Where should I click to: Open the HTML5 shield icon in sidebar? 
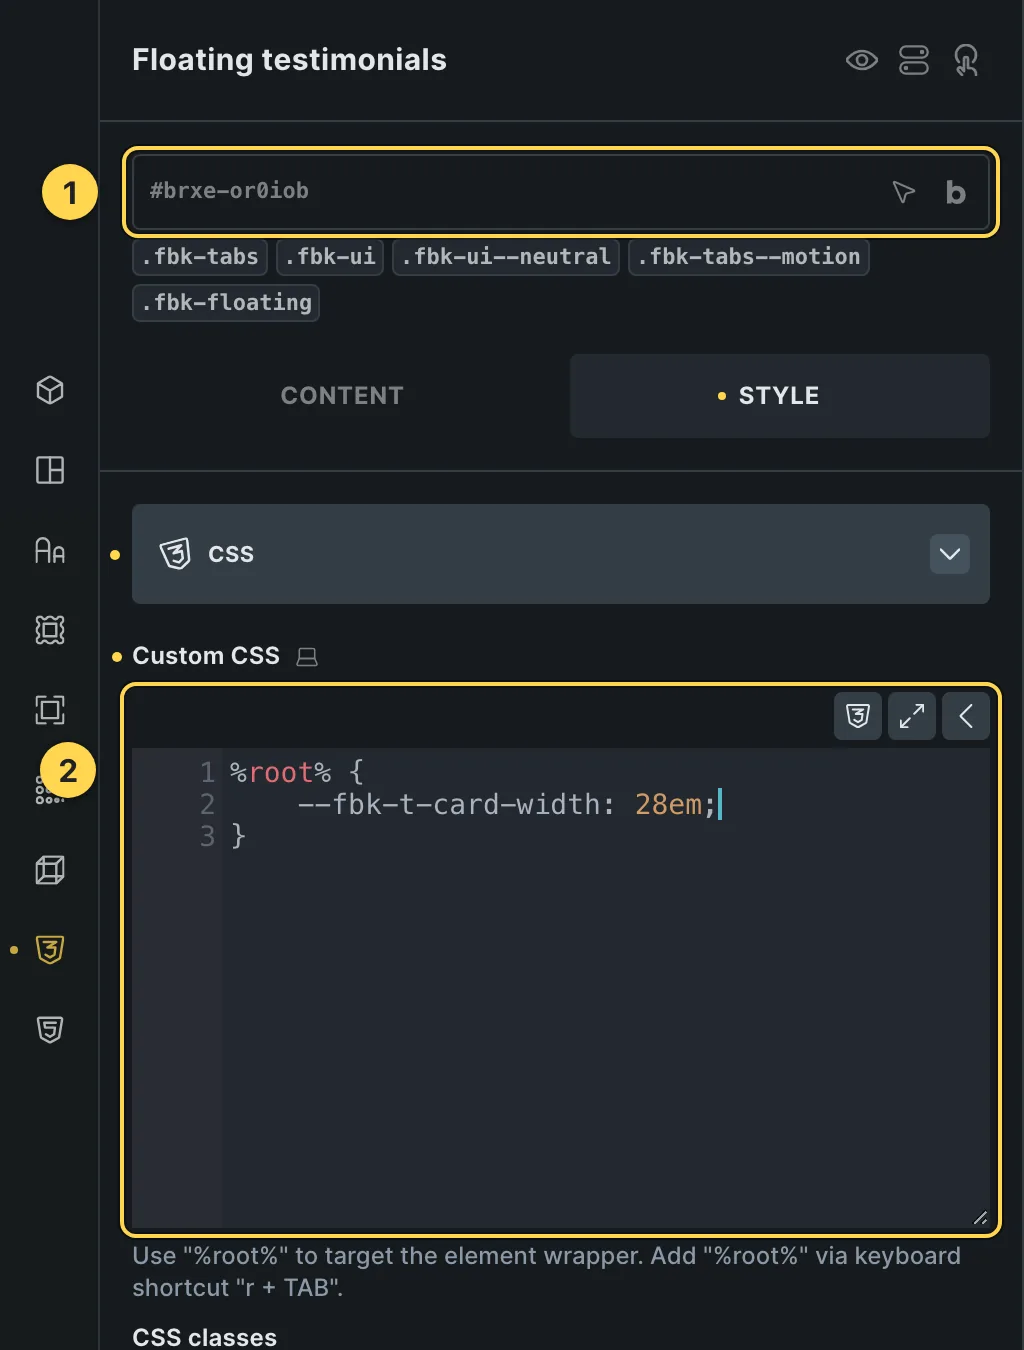pyautogui.click(x=50, y=1030)
